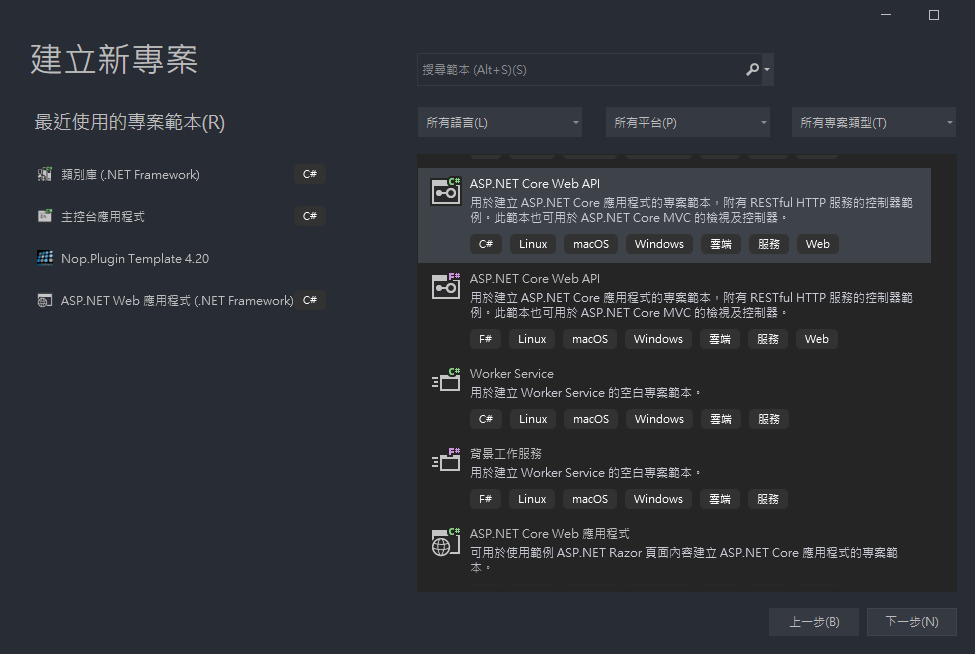Screen dimensions: 975x654
Task: Click the Razor description of ASP.NET Core Web 應用程式
Action: click(x=683, y=560)
